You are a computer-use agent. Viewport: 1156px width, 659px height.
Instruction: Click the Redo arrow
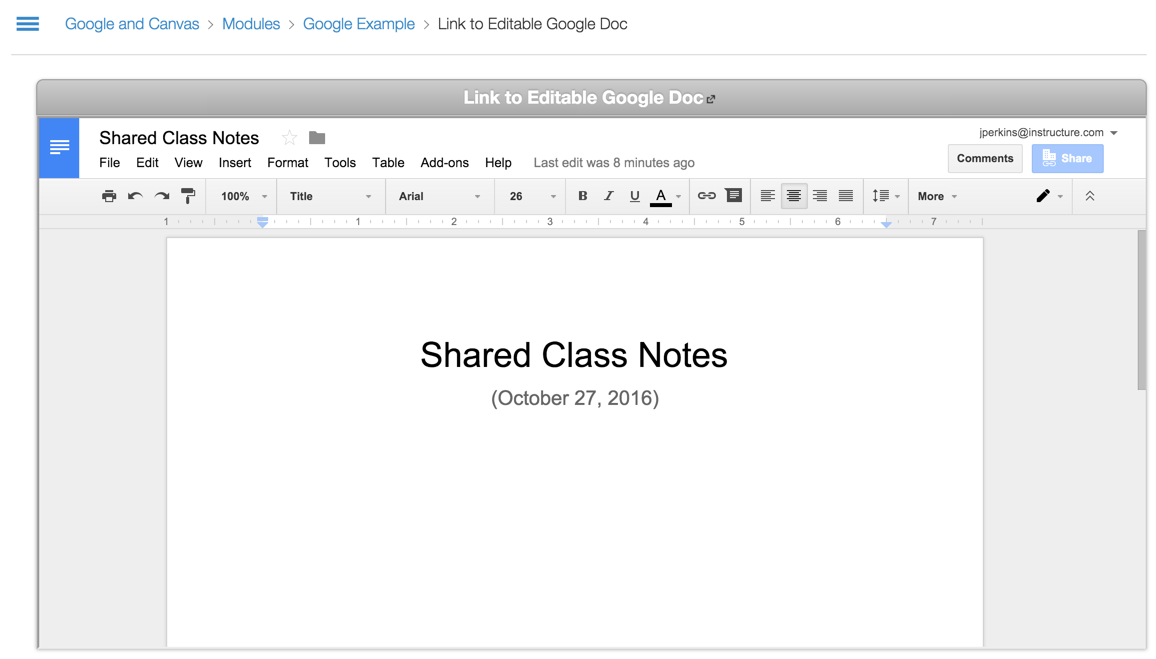point(161,196)
